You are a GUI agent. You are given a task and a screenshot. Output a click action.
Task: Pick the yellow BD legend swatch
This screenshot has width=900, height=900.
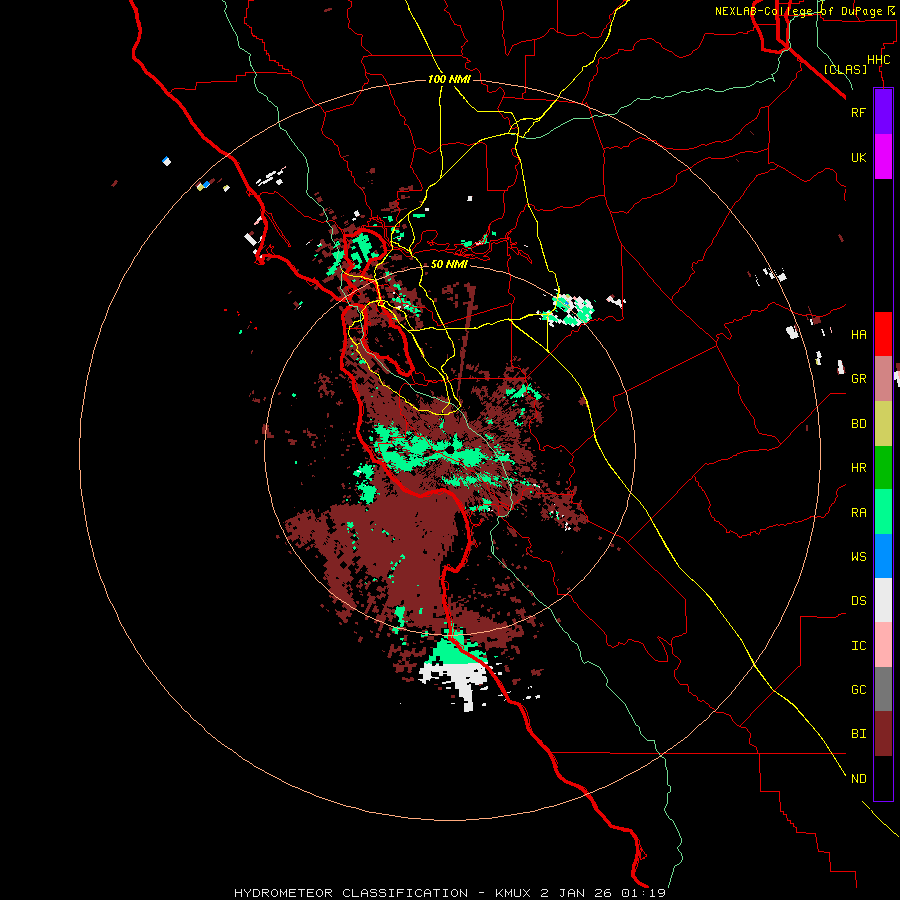pos(883,423)
